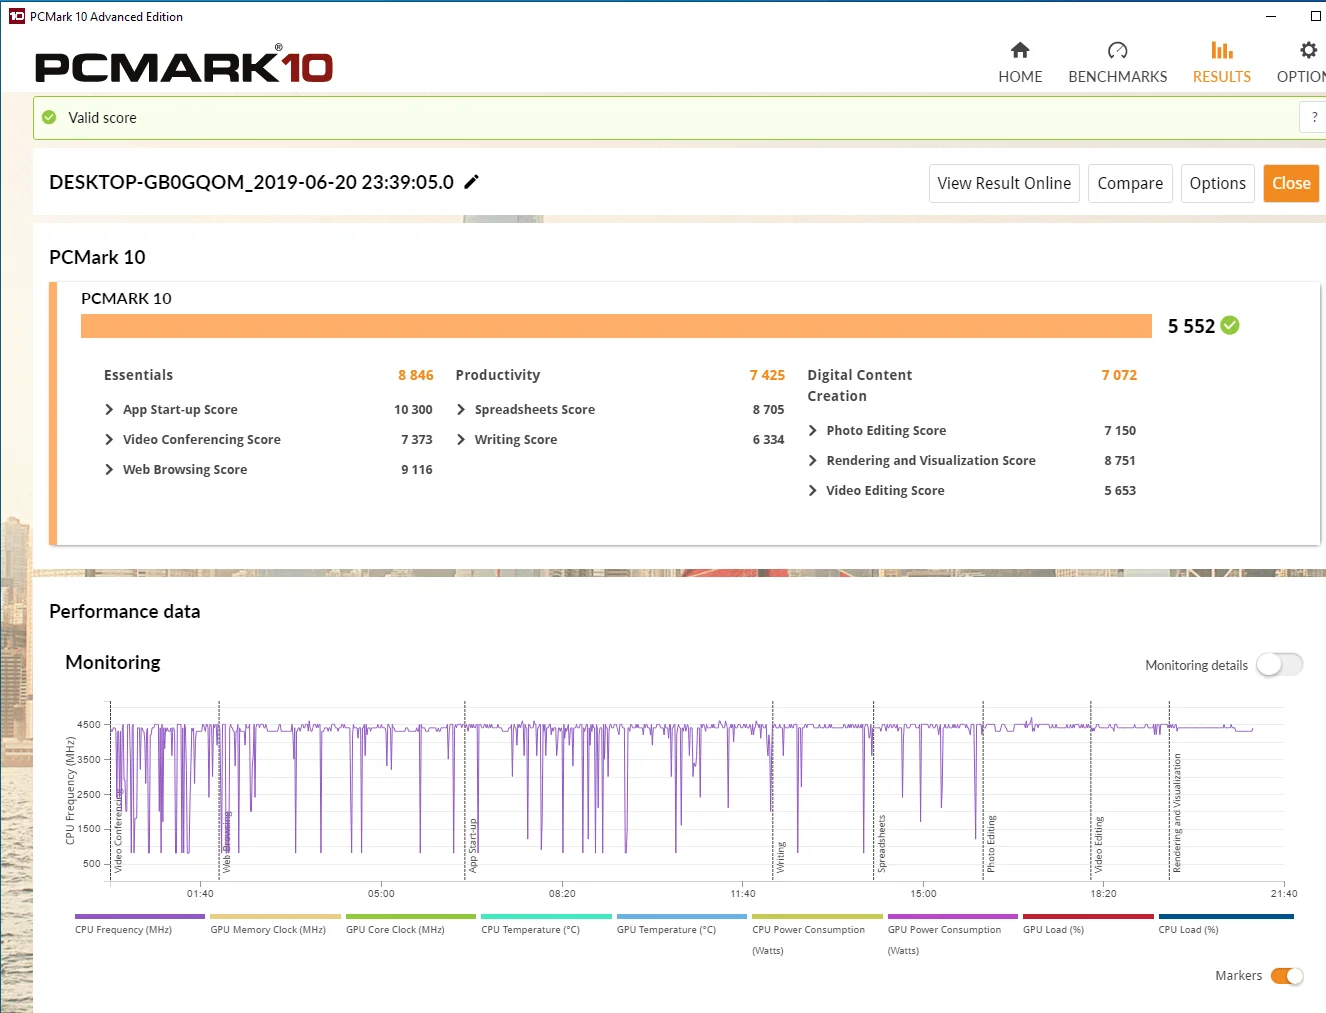Click Digital Content Creation score 7 072
1326x1013 pixels.
pyautogui.click(x=1119, y=375)
